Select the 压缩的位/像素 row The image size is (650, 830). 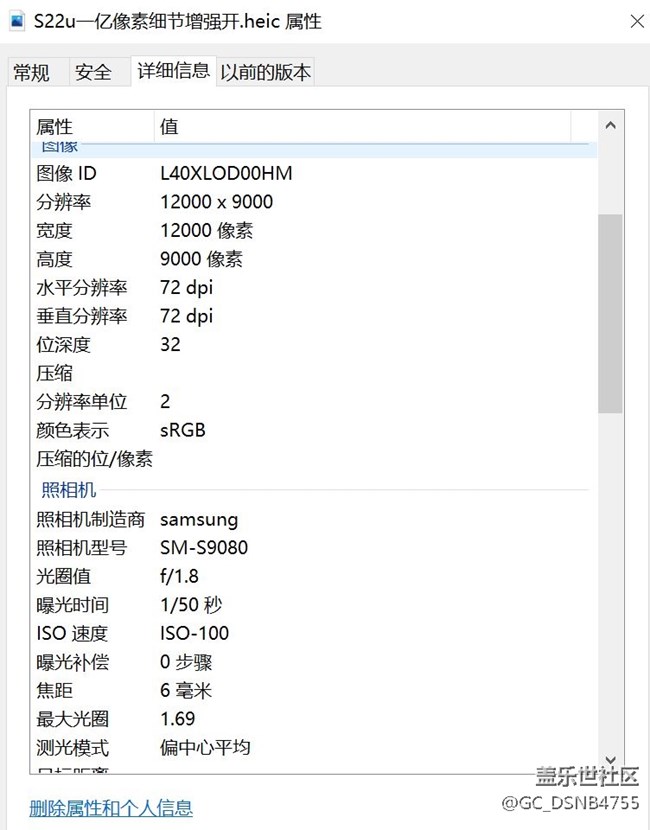point(314,459)
